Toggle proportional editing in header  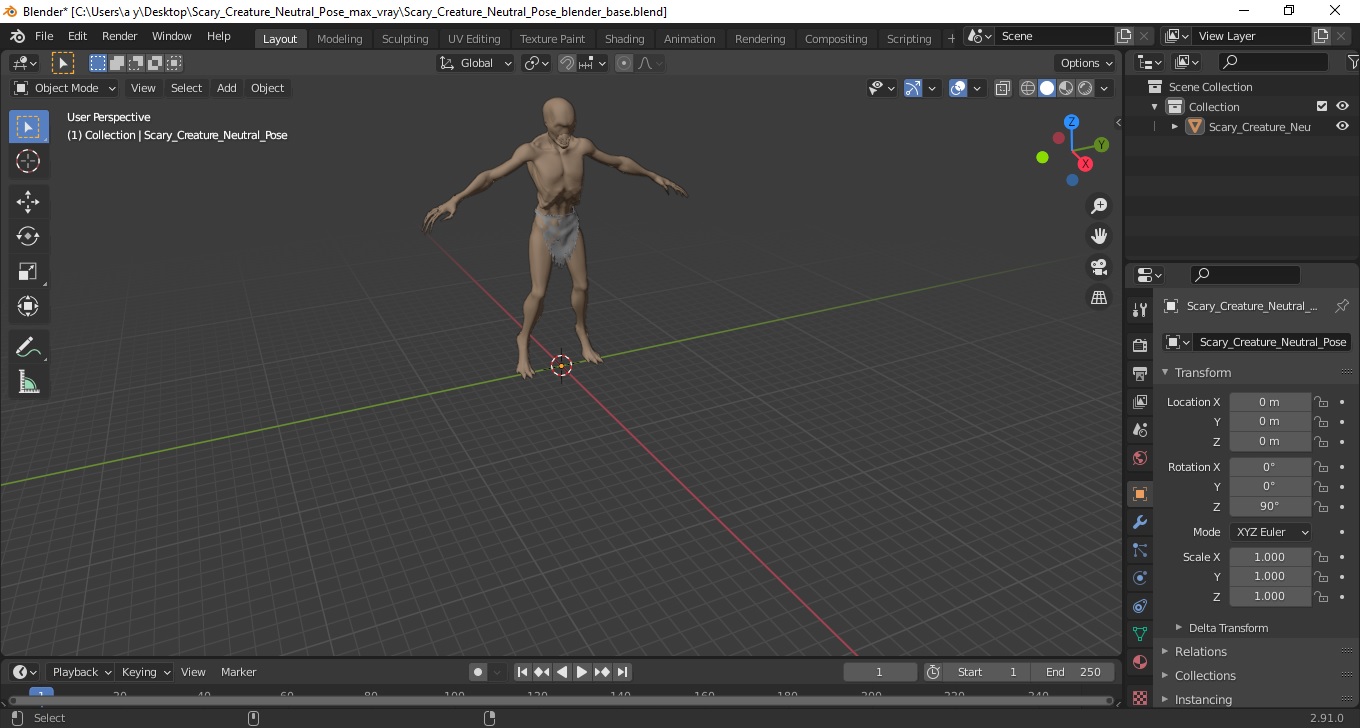(624, 63)
